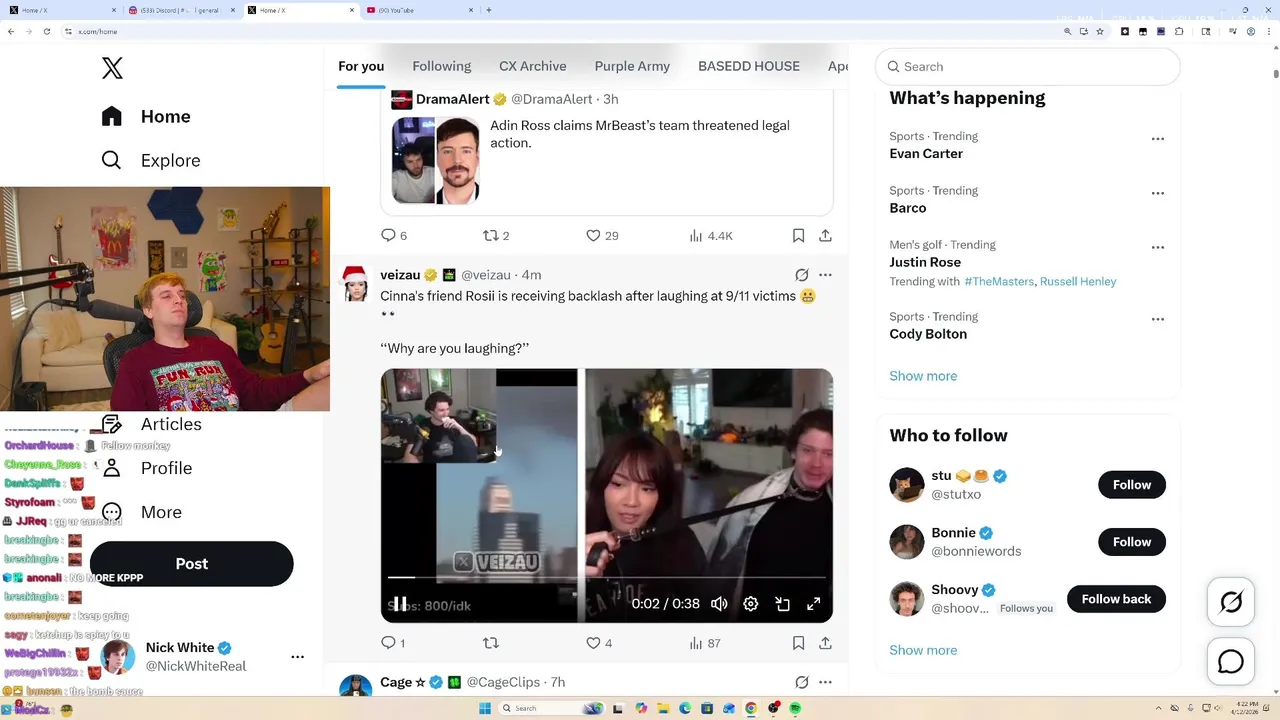Open the Purple Army tab

[x=632, y=66]
